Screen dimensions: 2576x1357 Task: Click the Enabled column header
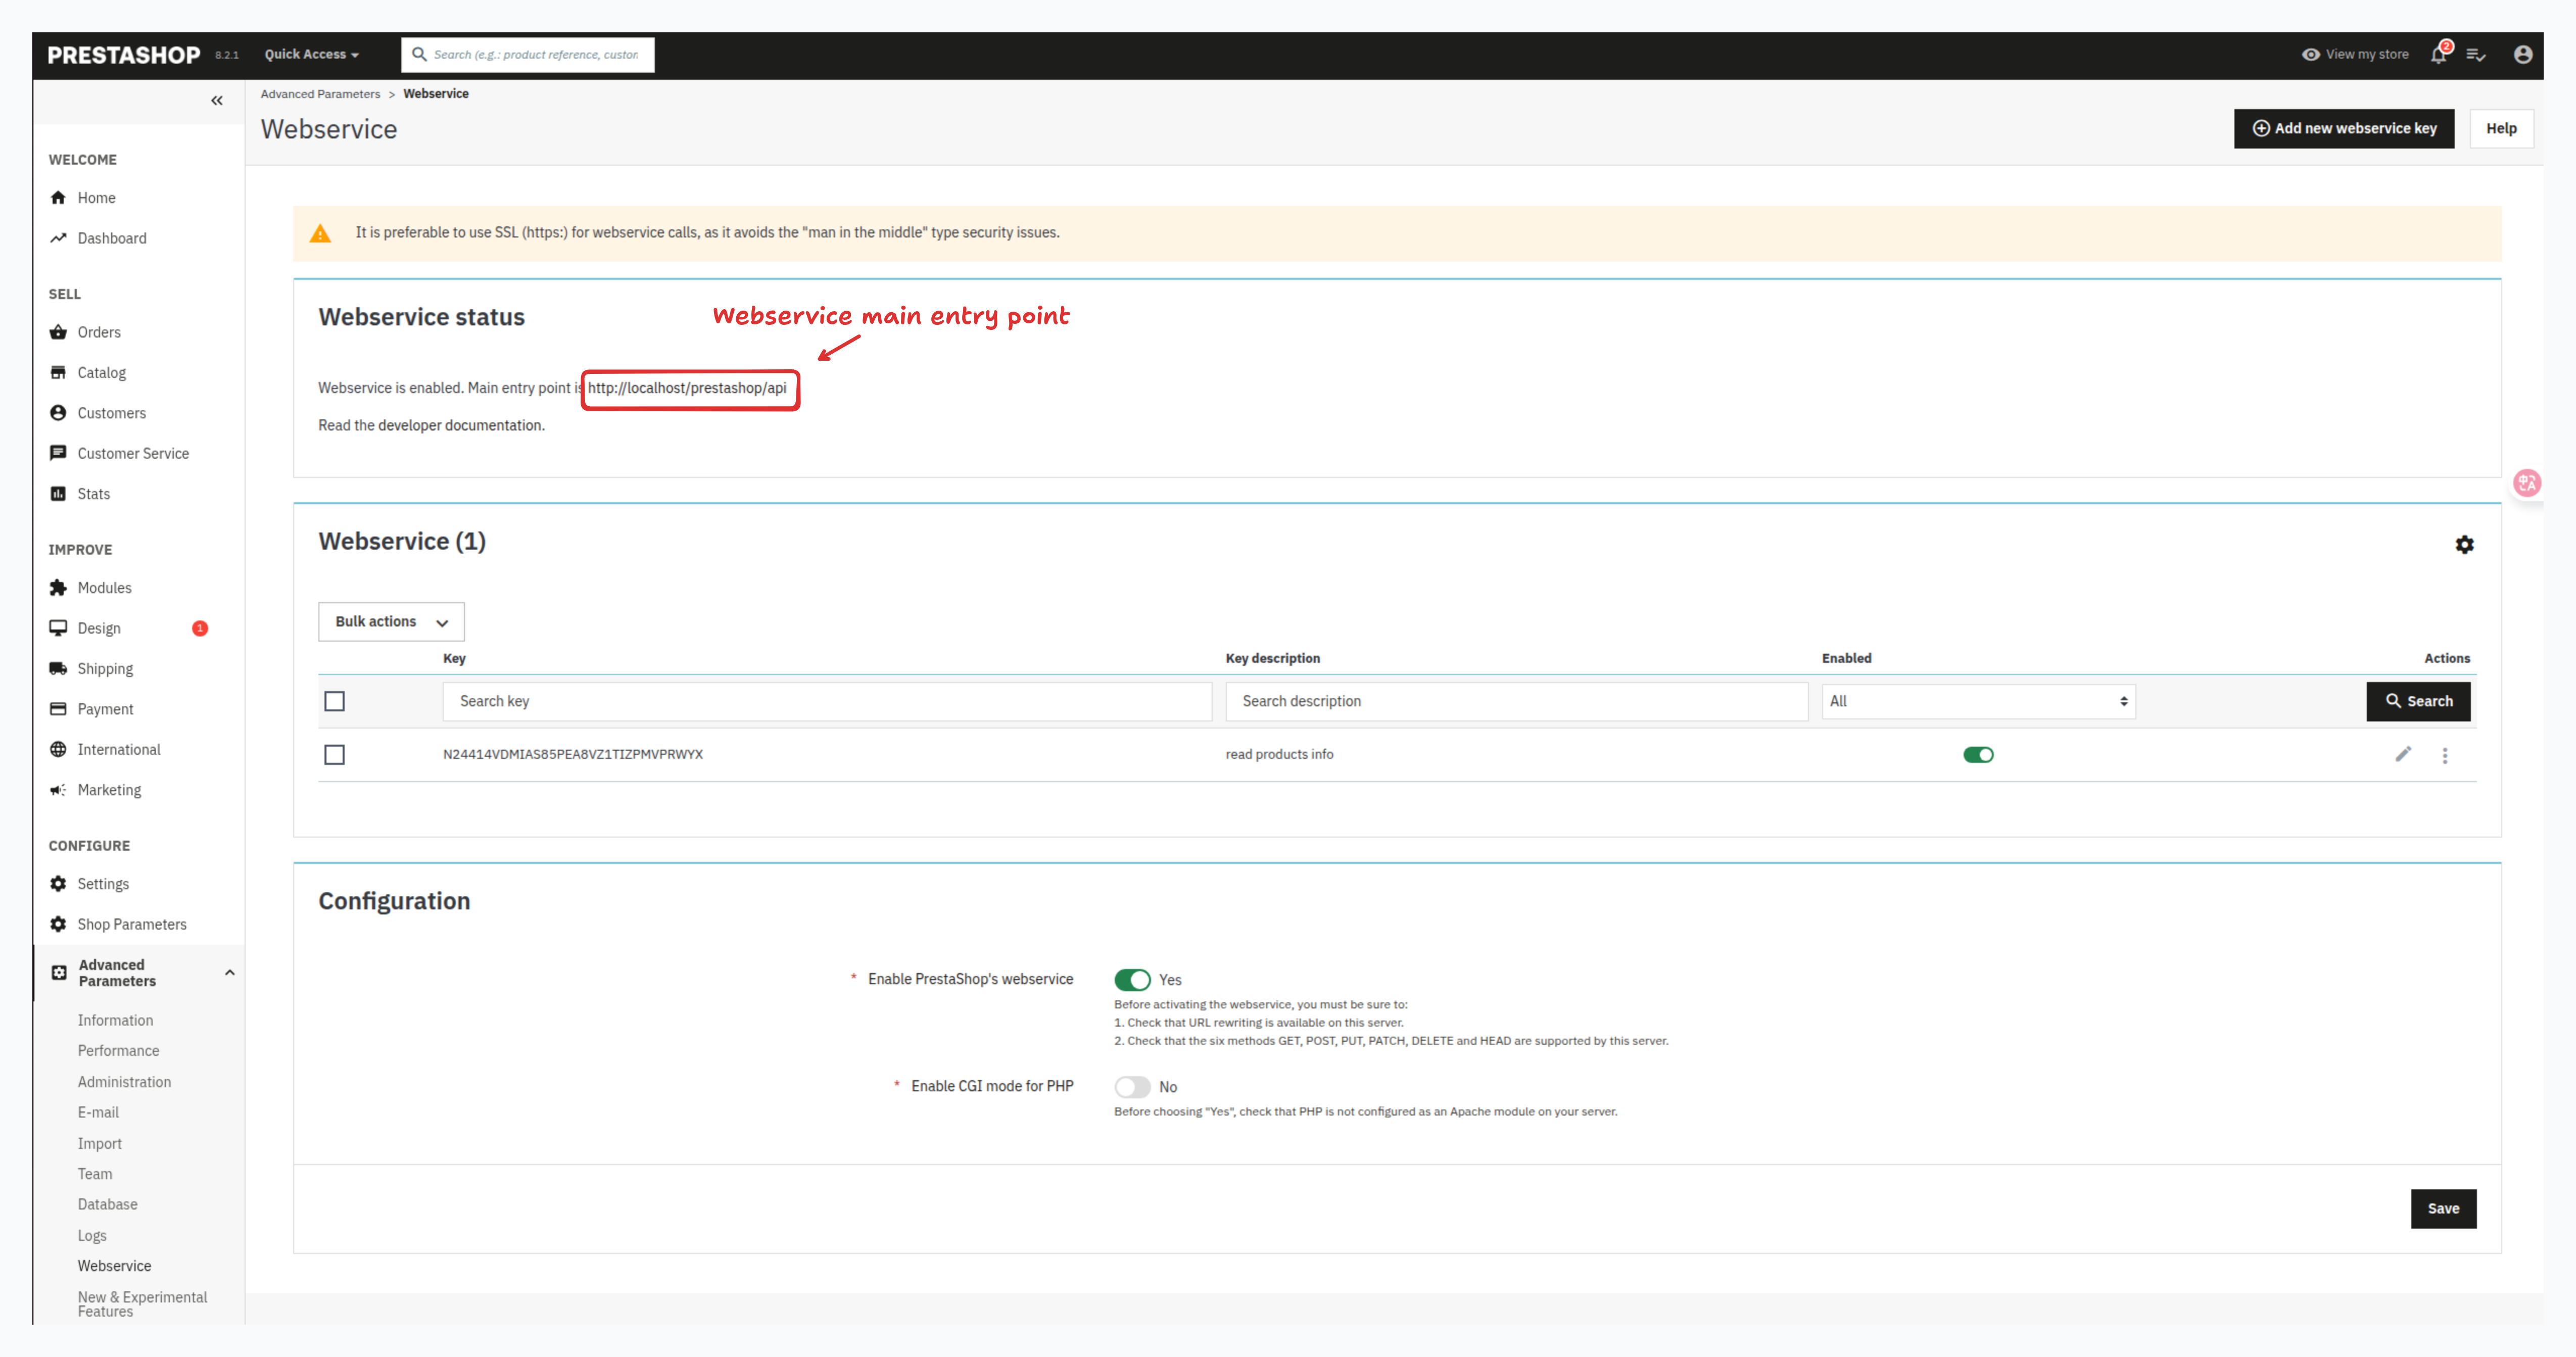click(x=1846, y=658)
